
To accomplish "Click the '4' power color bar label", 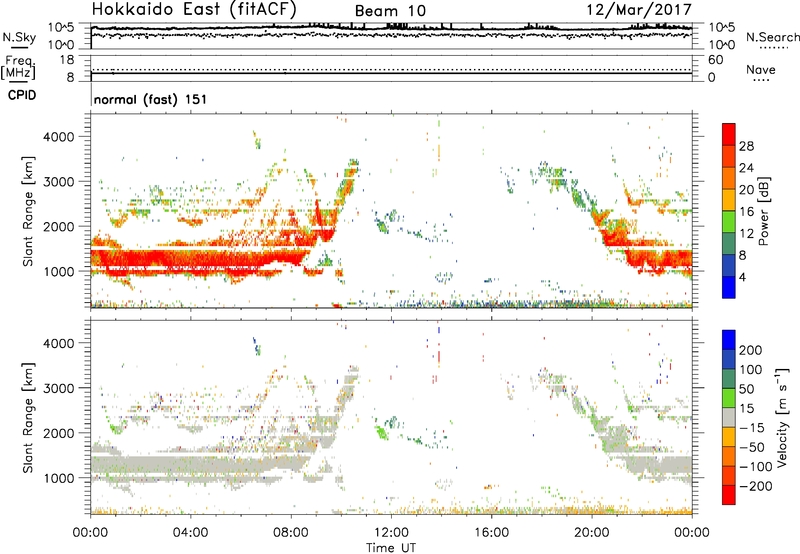I will coord(742,278).
